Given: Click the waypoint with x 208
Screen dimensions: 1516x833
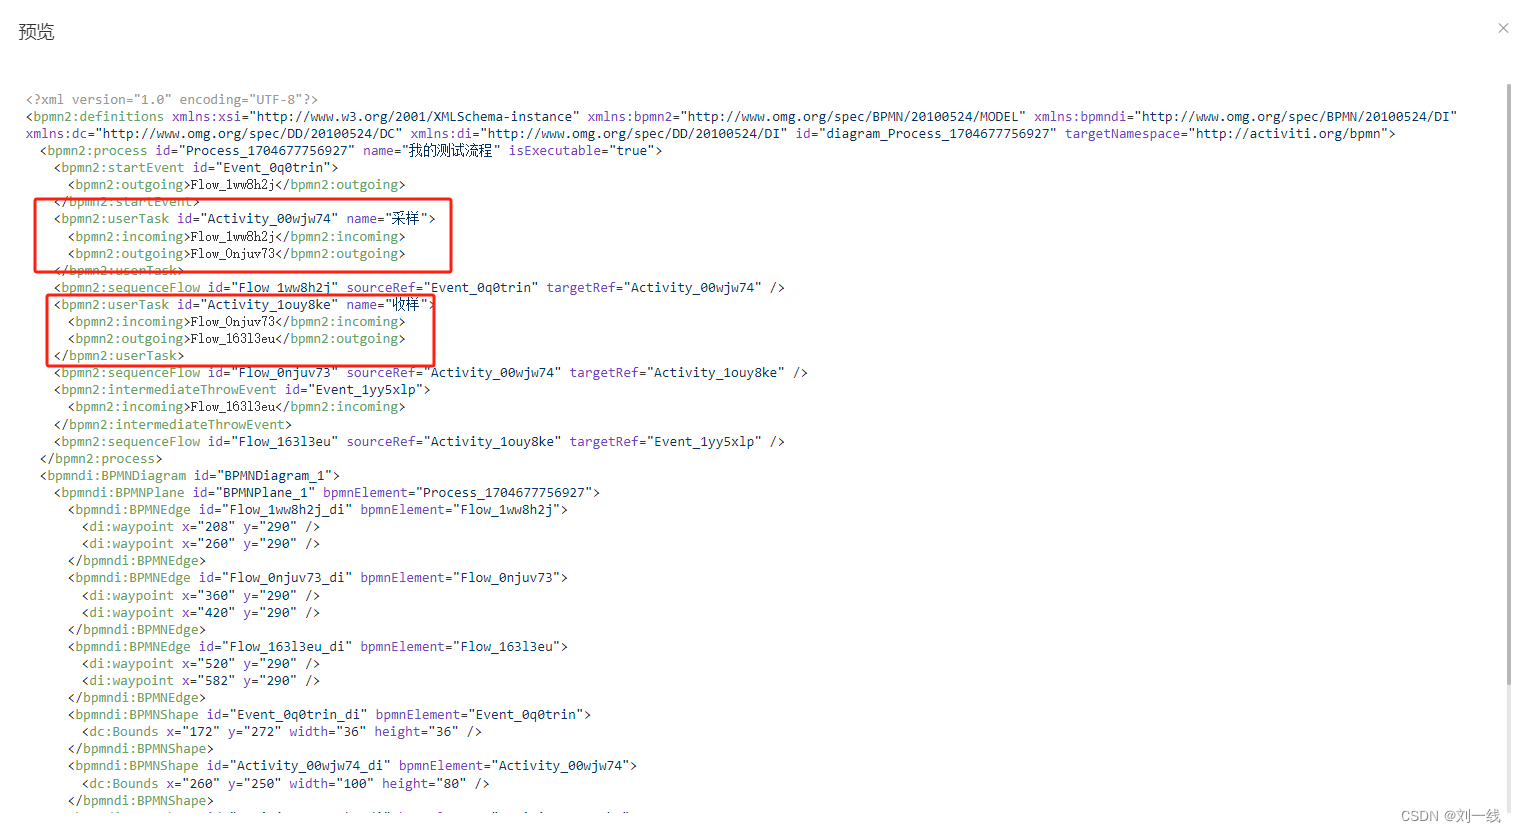Looking at the screenshot, I should pyautogui.click(x=200, y=526).
